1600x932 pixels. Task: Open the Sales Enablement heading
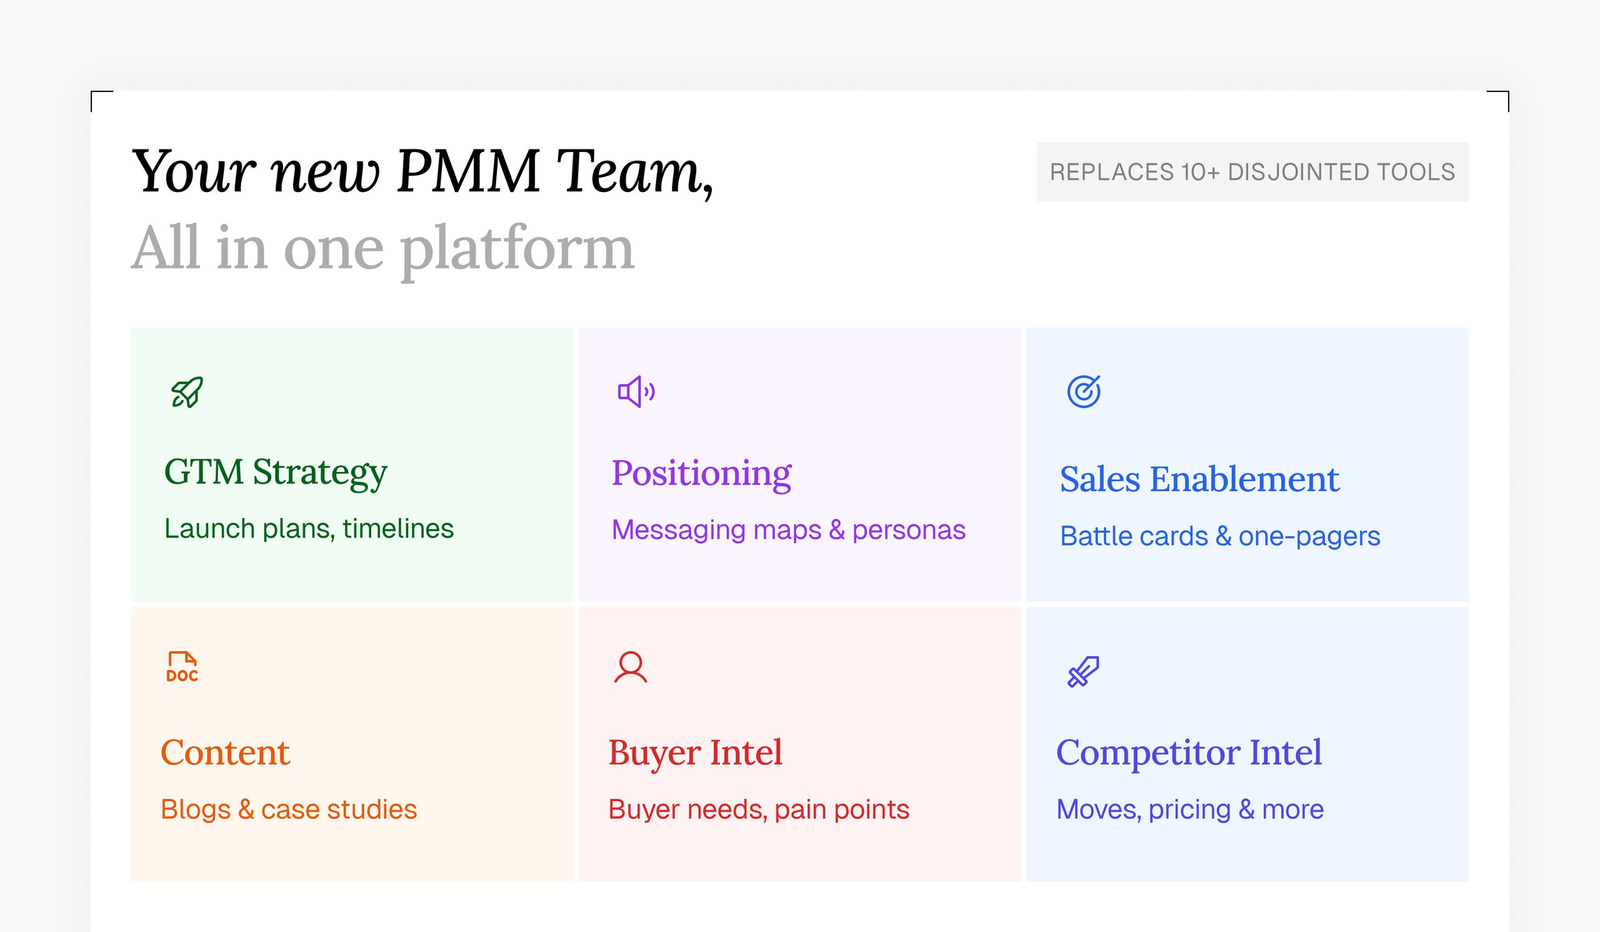coord(1199,480)
